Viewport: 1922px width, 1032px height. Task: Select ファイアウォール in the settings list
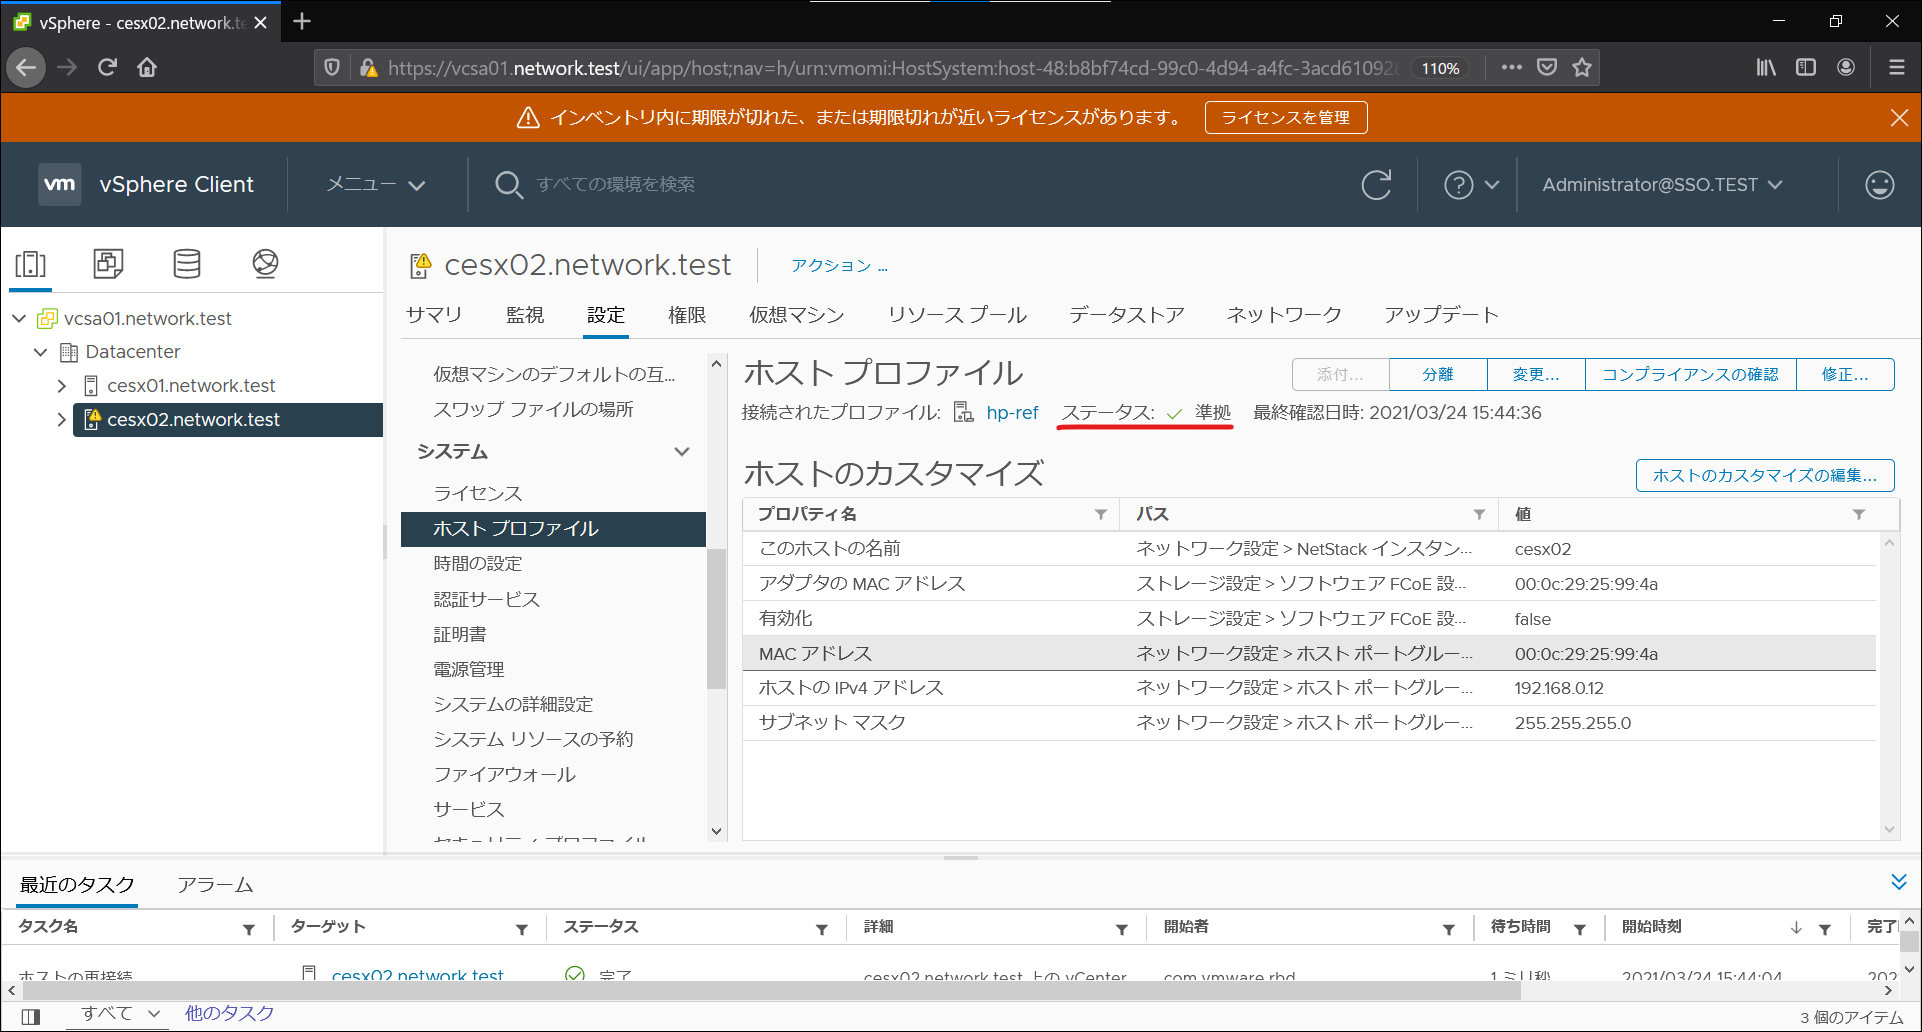click(x=504, y=774)
